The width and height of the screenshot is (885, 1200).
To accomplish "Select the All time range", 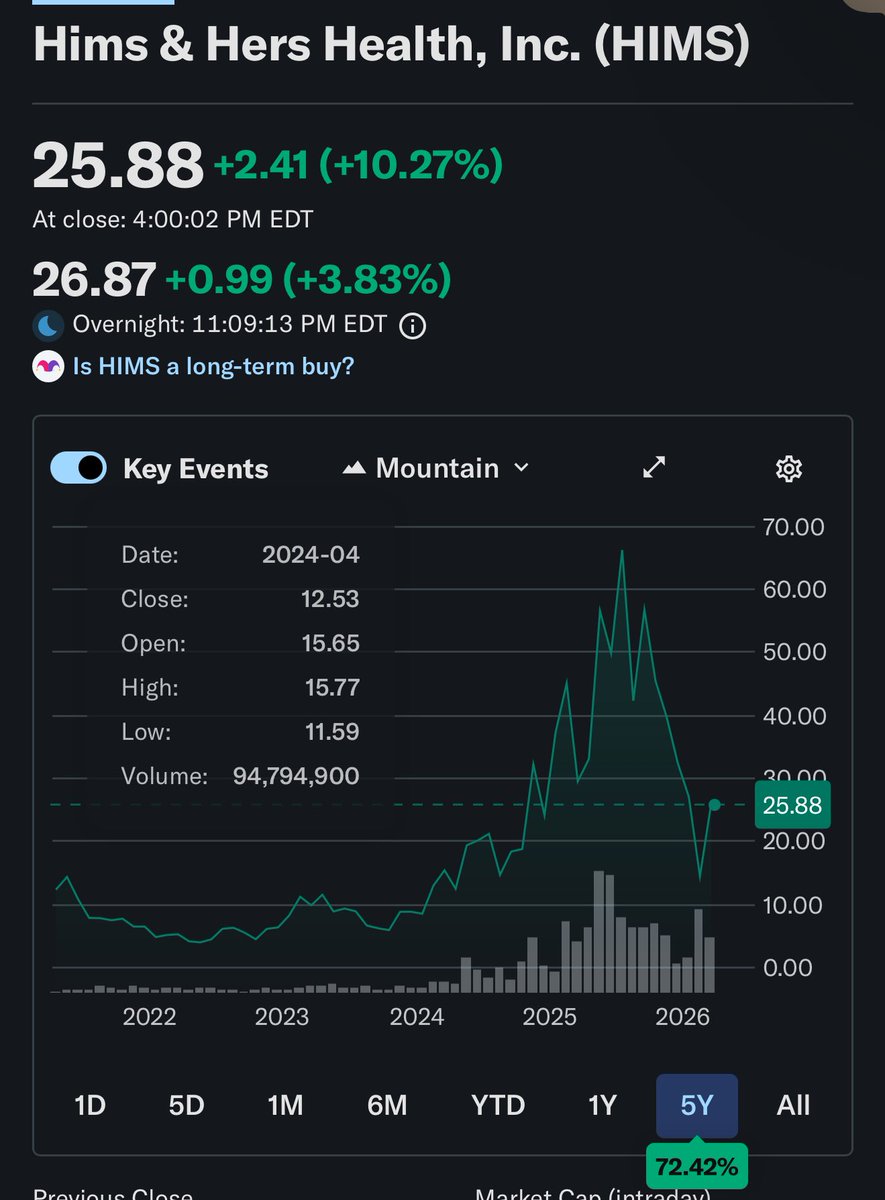I will pyautogui.click(x=793, y=1105).
